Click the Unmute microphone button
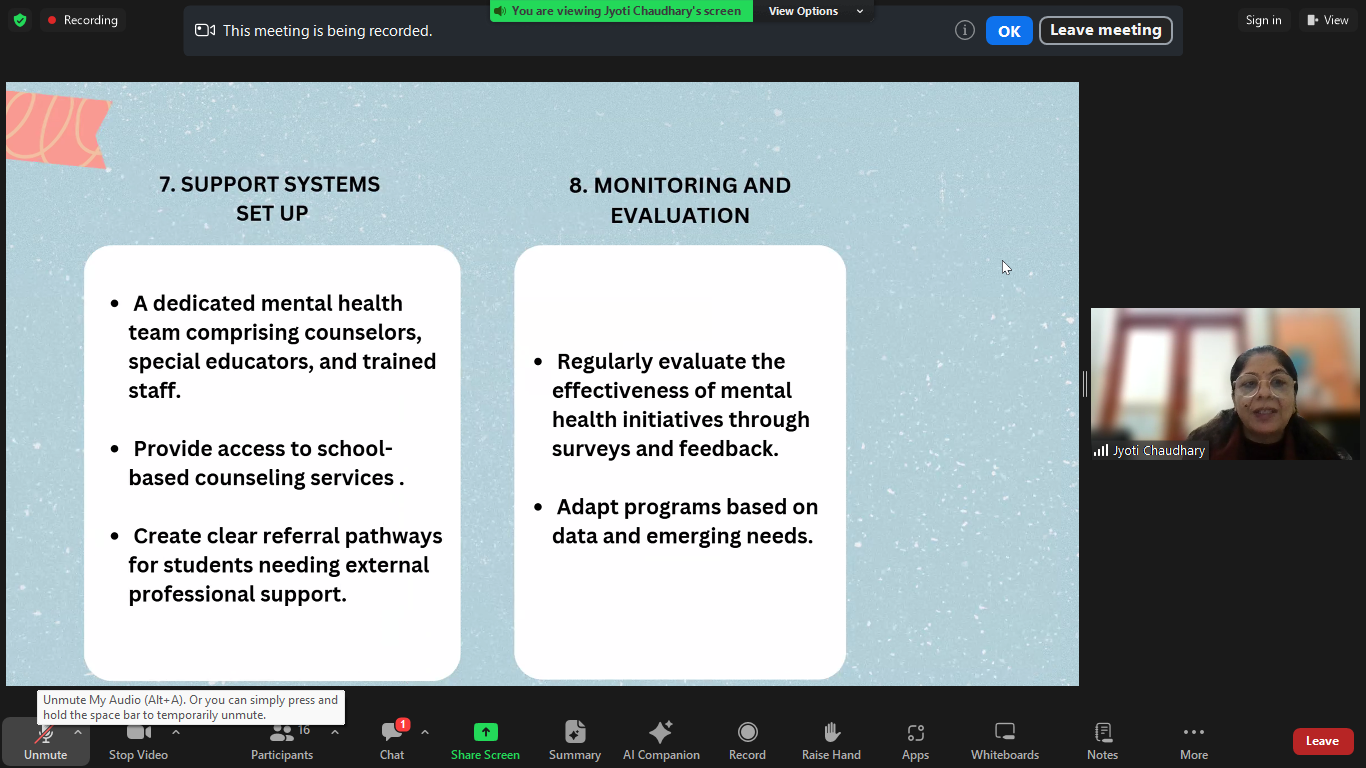Image resolution: width=1366 pixels, height=768 pixels. 45,742
